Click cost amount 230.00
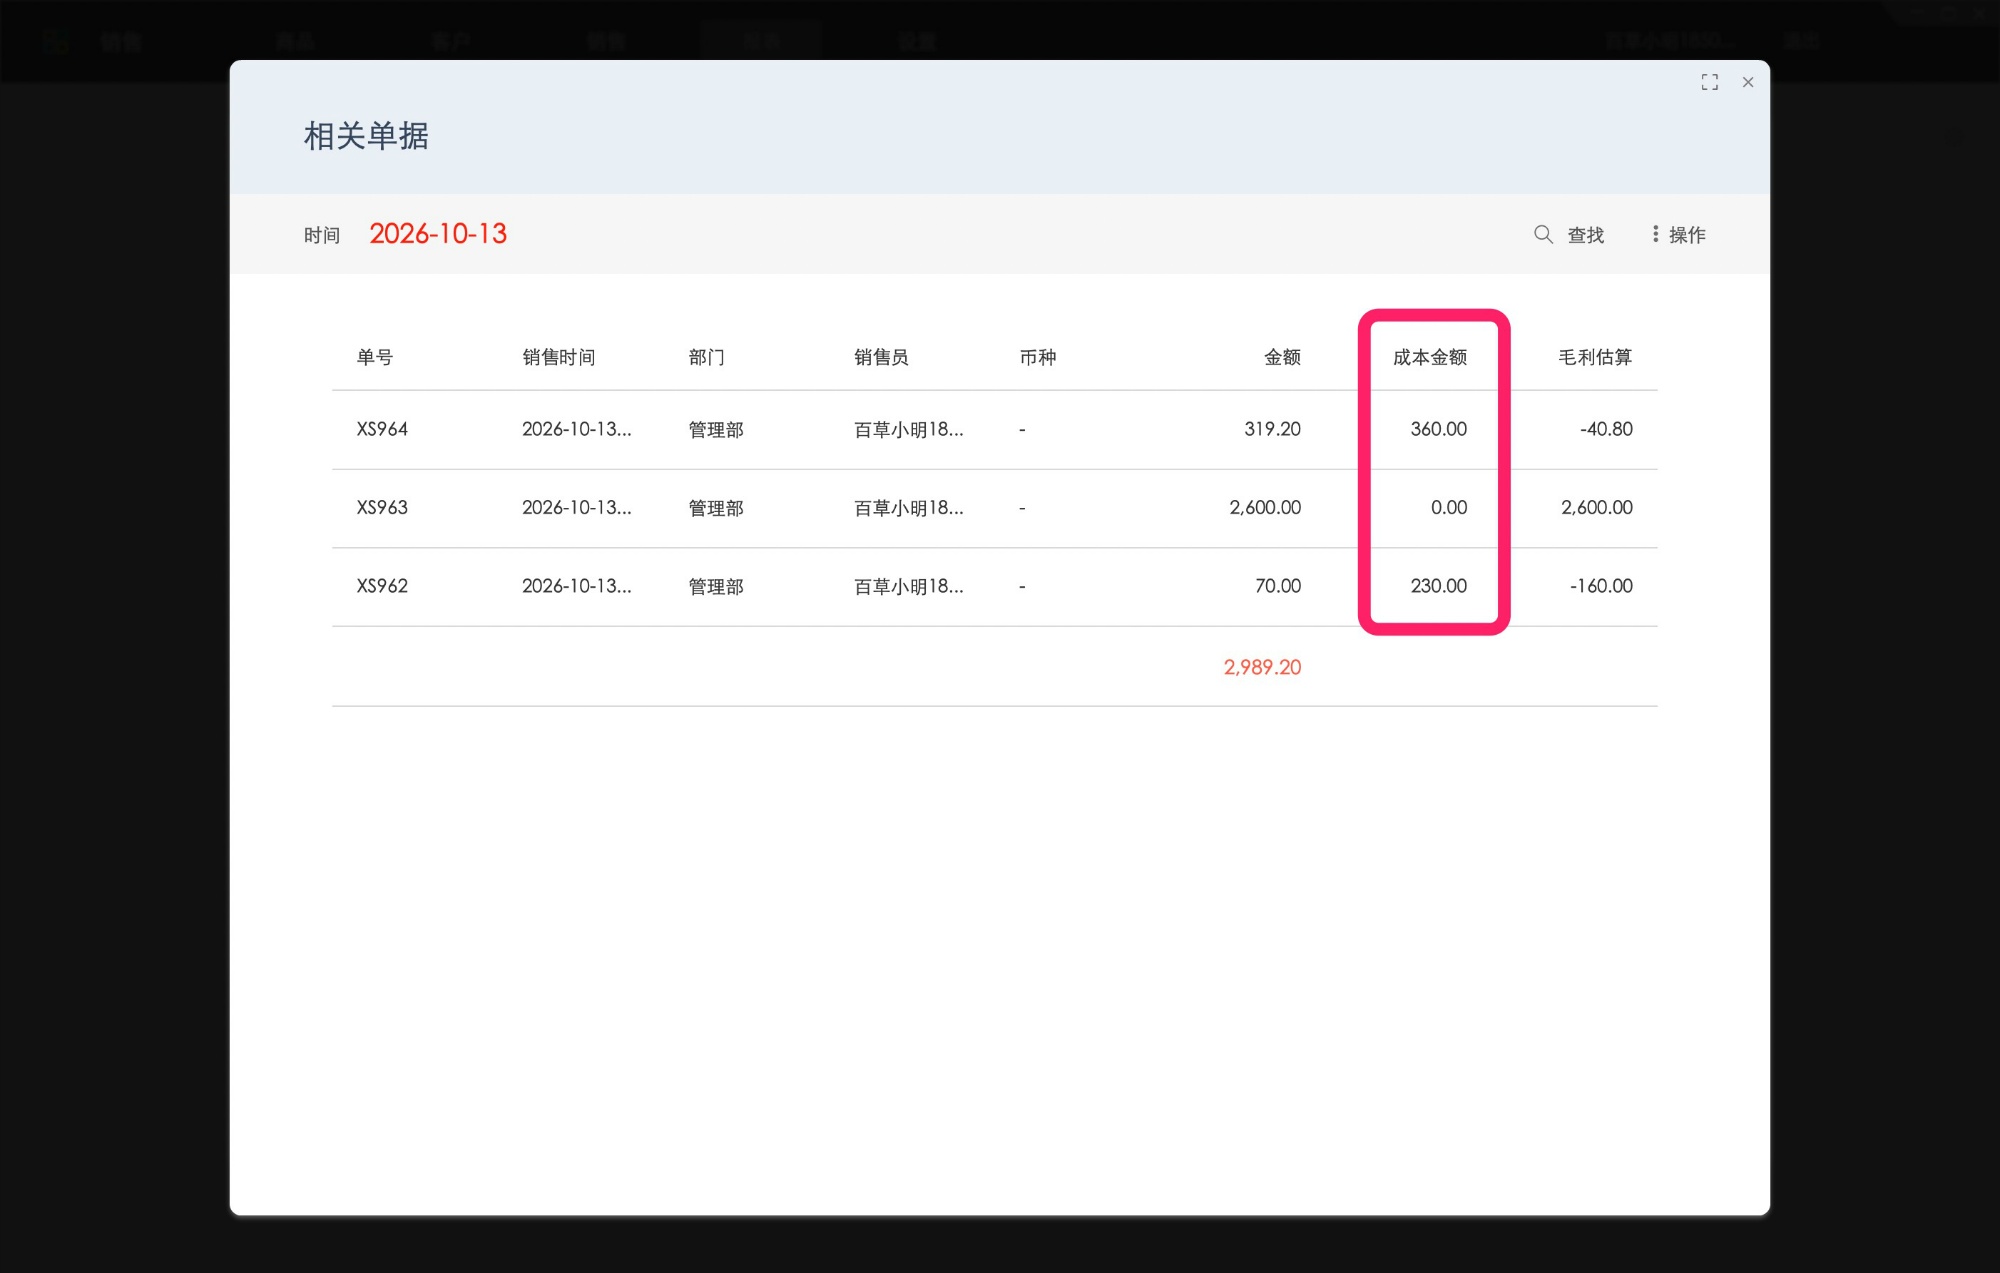This screenshot has width=2000, height=1273. 1438,586
